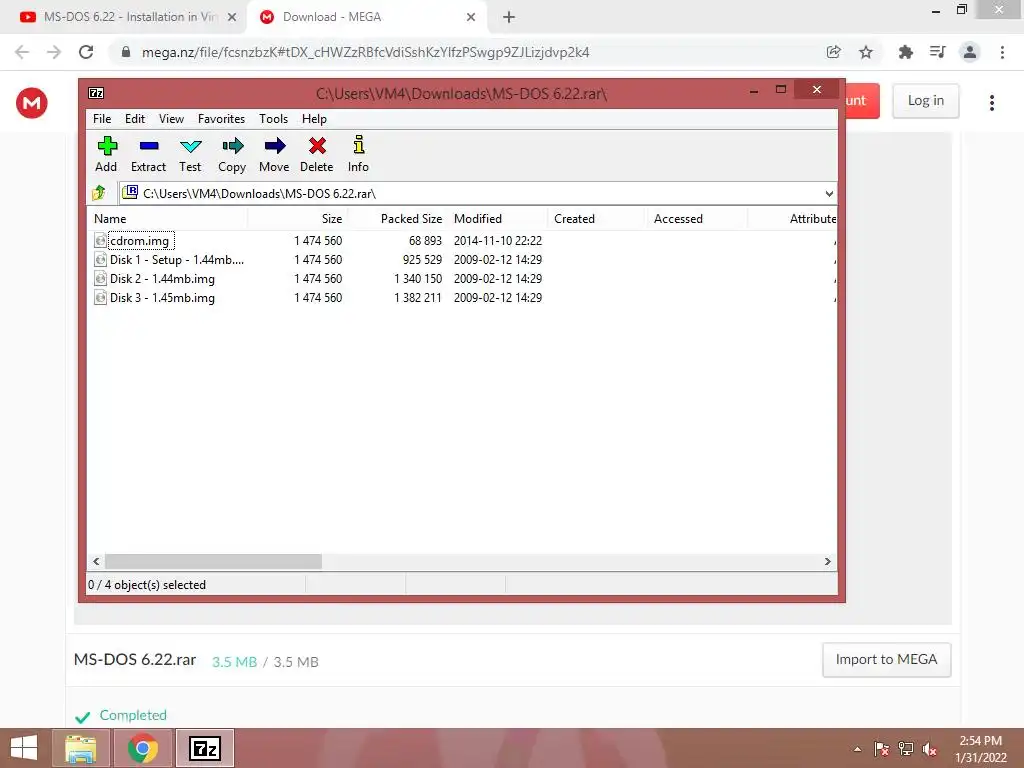Select the Disk 2 - 1.44mb.img file icon
Screen dimensions: 1024x768
(x=100, y=278)
